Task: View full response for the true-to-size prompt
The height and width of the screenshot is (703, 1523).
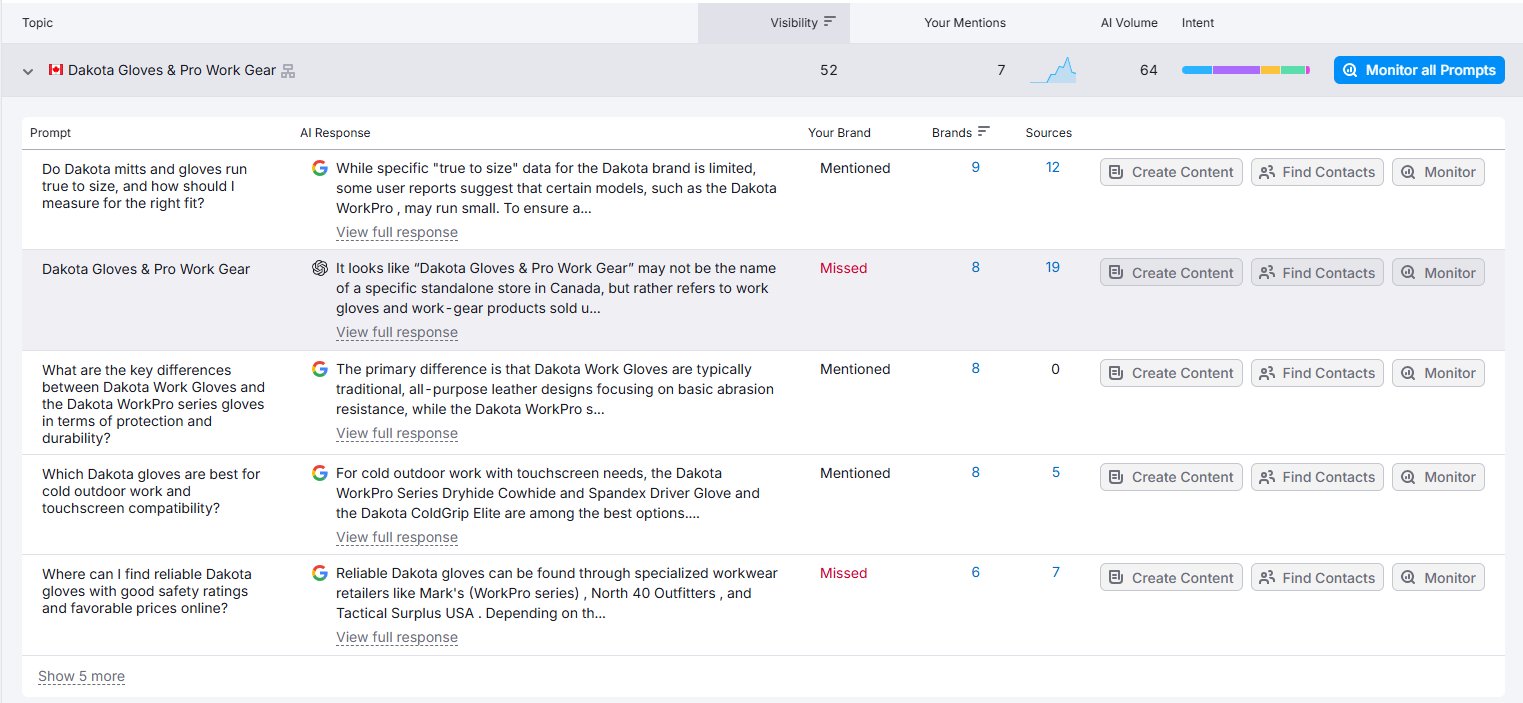Action: [397, 232]
